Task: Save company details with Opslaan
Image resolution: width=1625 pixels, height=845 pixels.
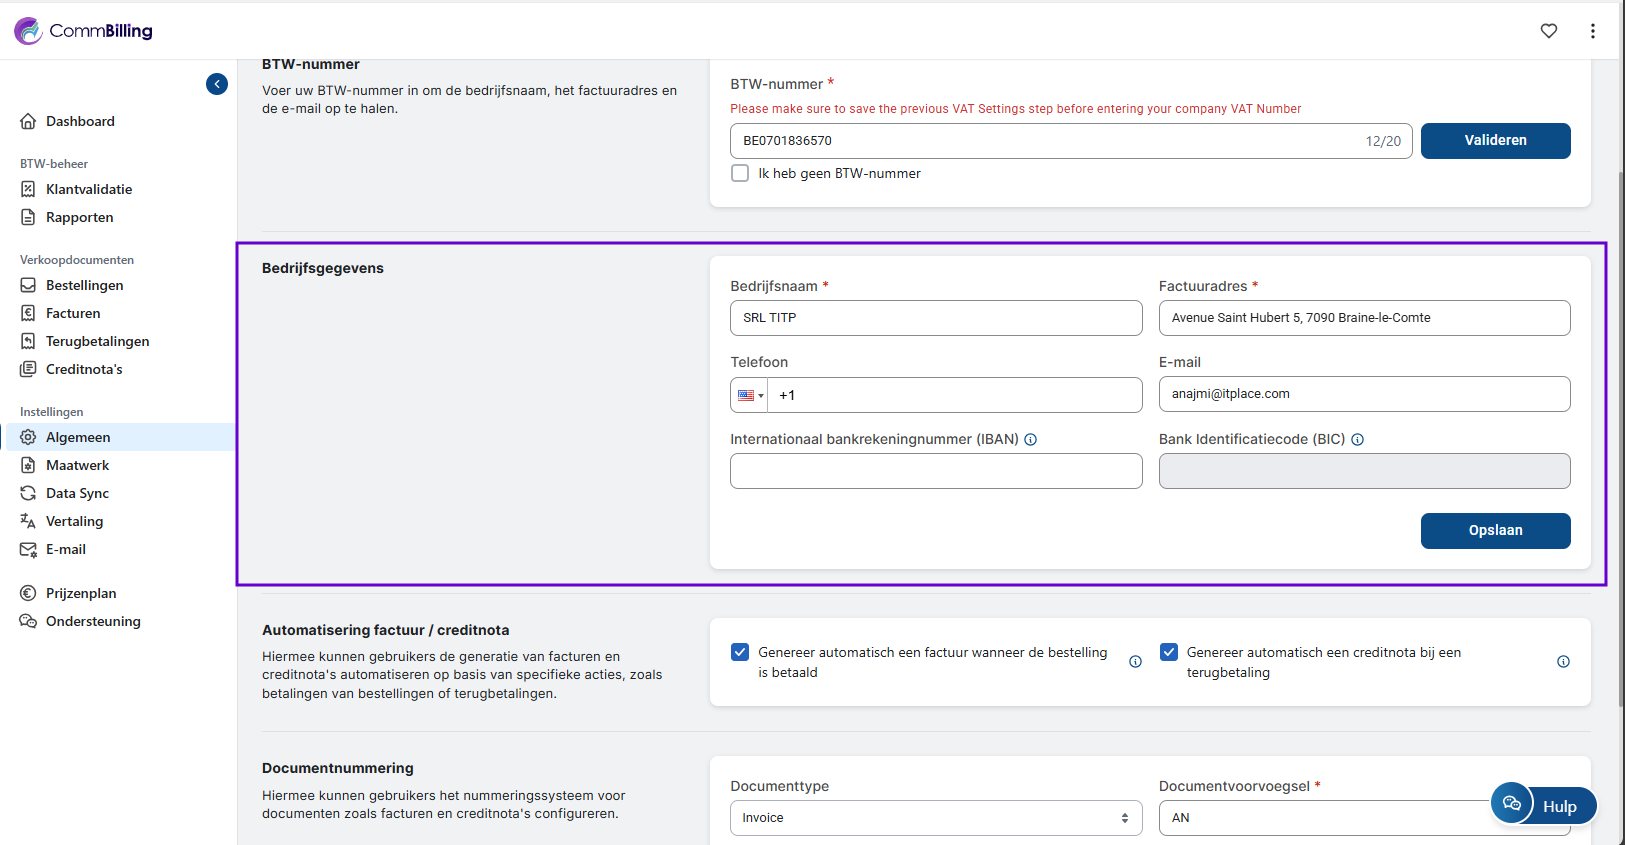Action: coord(1495,531)
